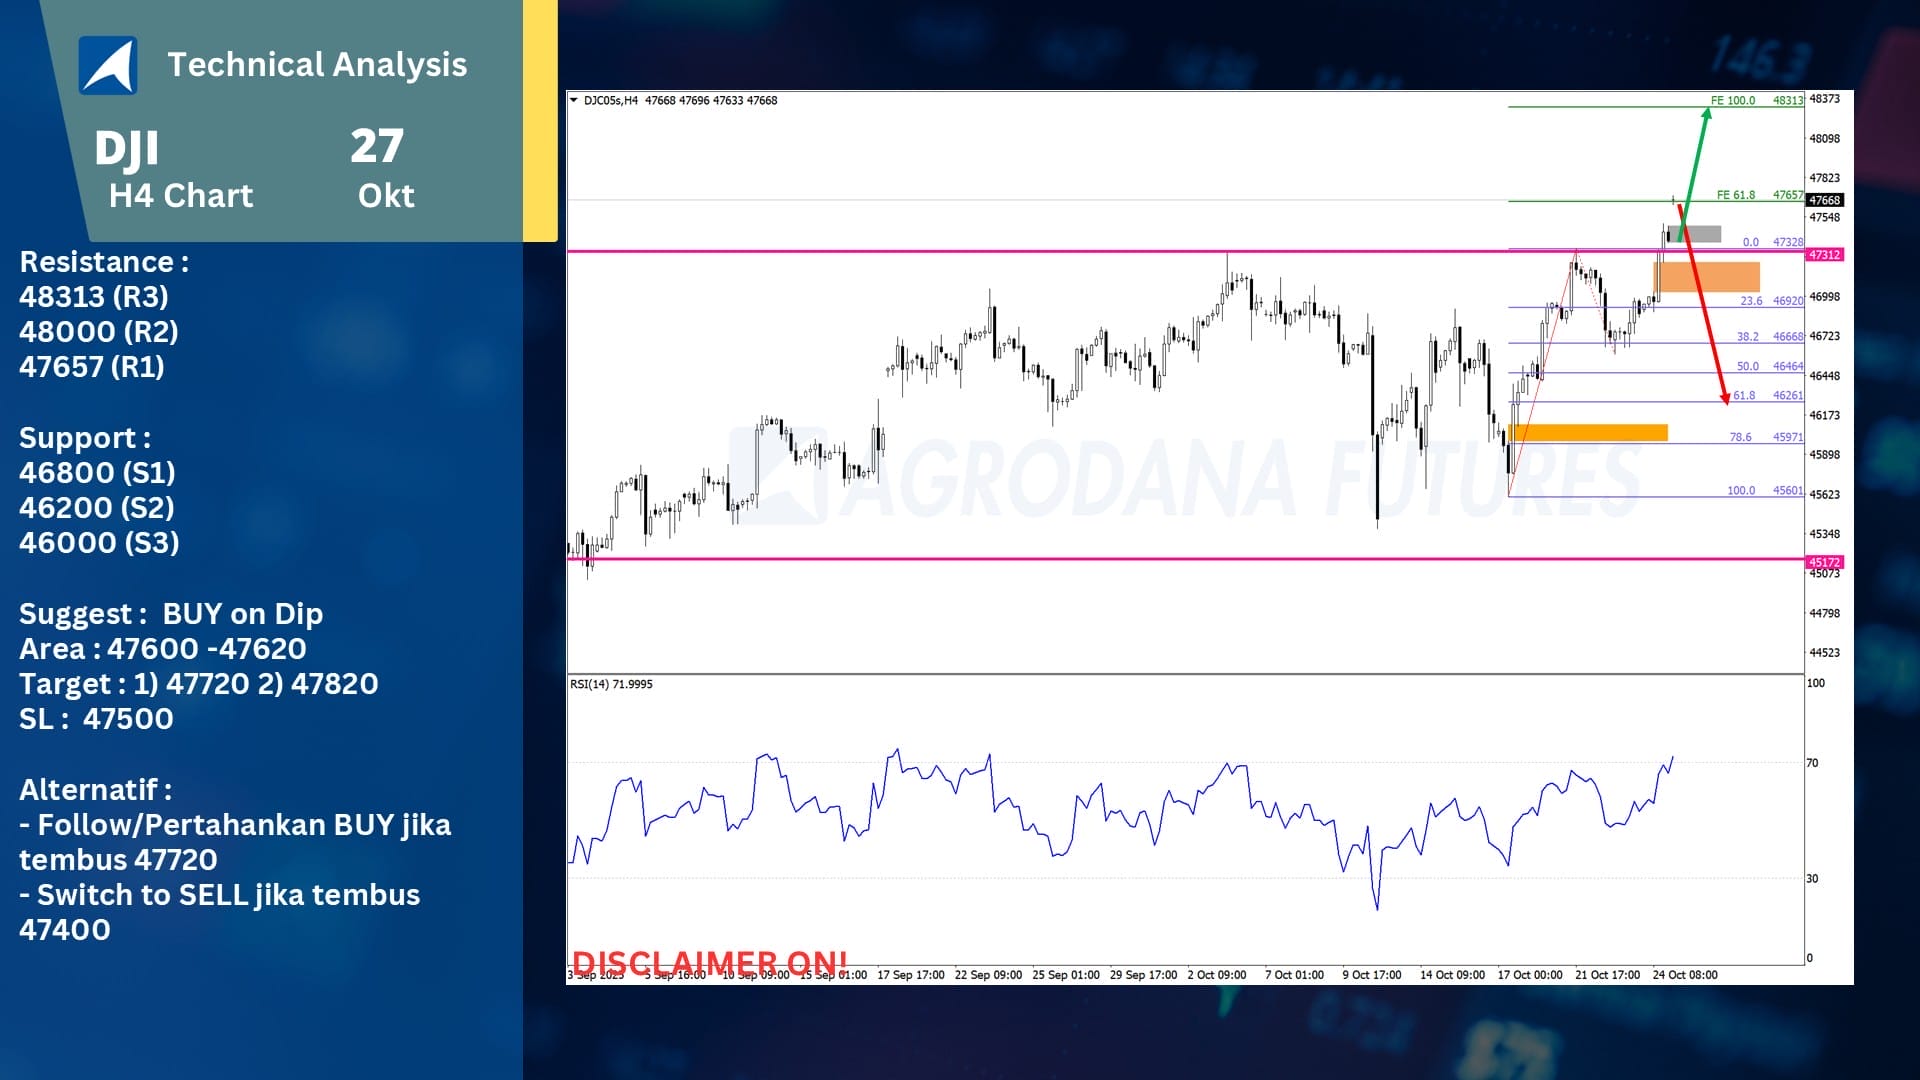The image size is (1920, 1080).
Task: Click the Agrodana Futures watermark logo on the chart
Action: [x=778, y=476]
